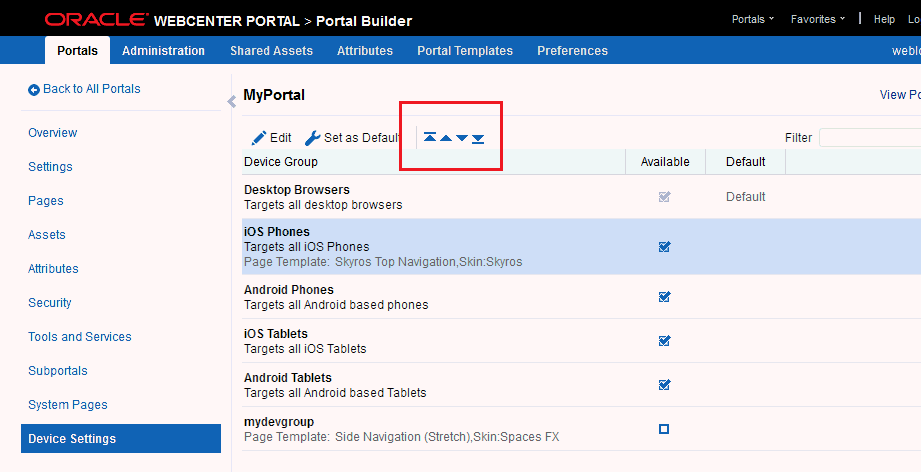921x472 pixels.
Task: Select the iOS Phones row
Action: click(581, 247)
